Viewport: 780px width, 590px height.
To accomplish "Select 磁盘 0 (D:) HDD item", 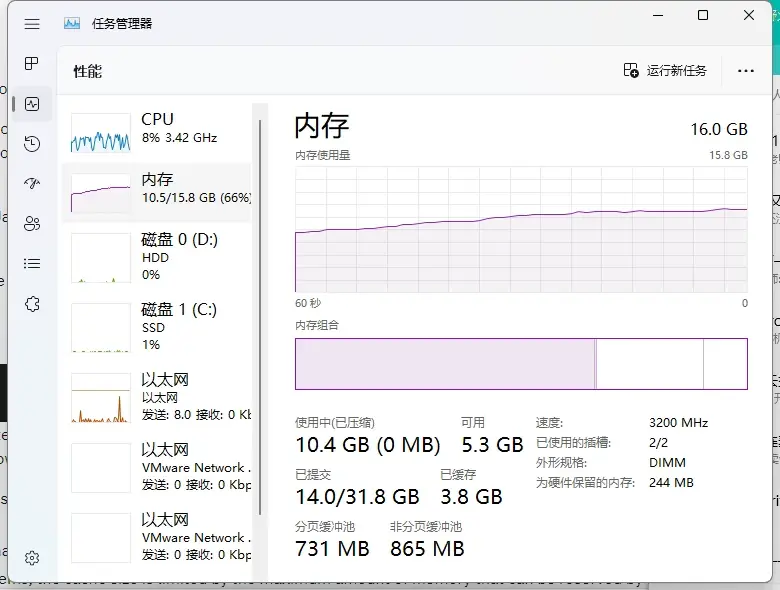I will click(x=157, y=257).
